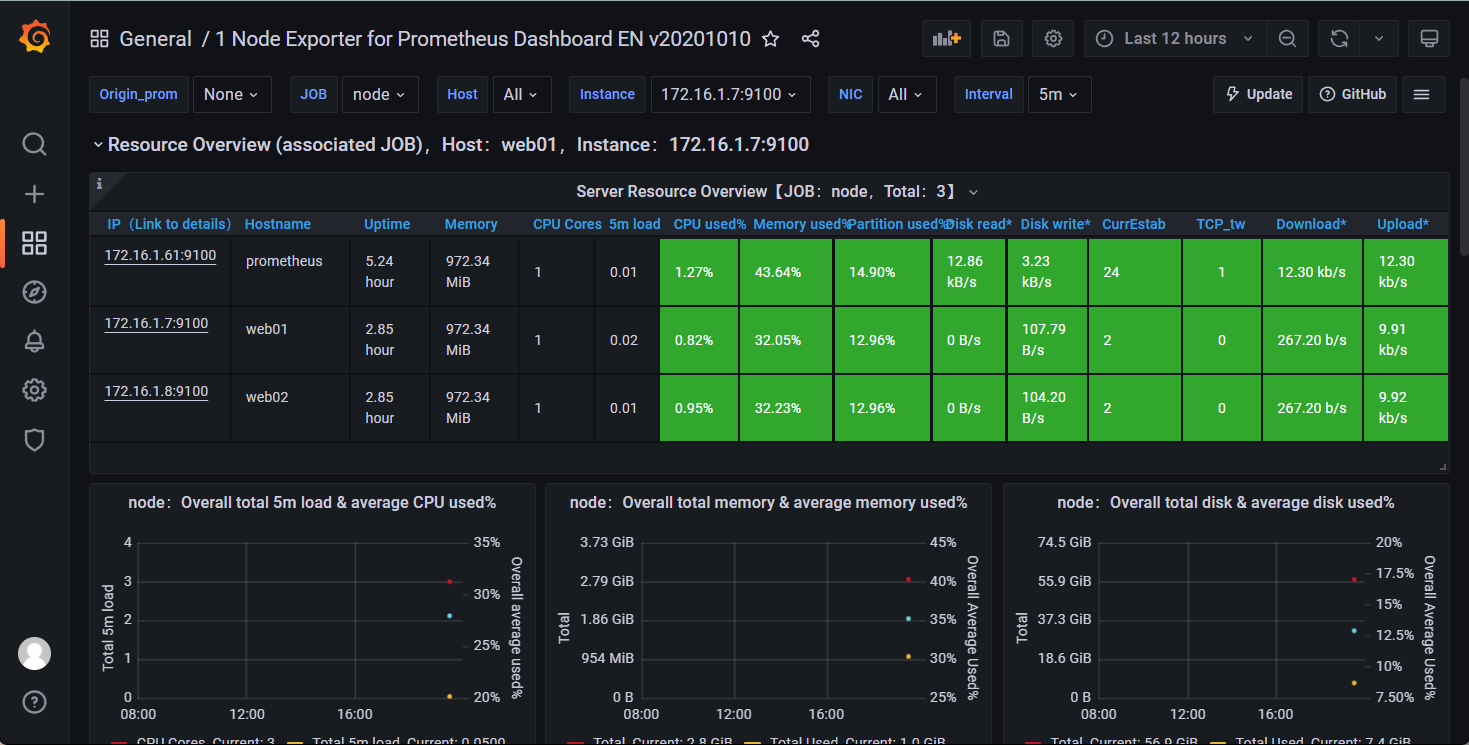Screen dimensions: 1469x745
Task: Open dashboard settings gear in the top bar
Action: [1053, 39]
